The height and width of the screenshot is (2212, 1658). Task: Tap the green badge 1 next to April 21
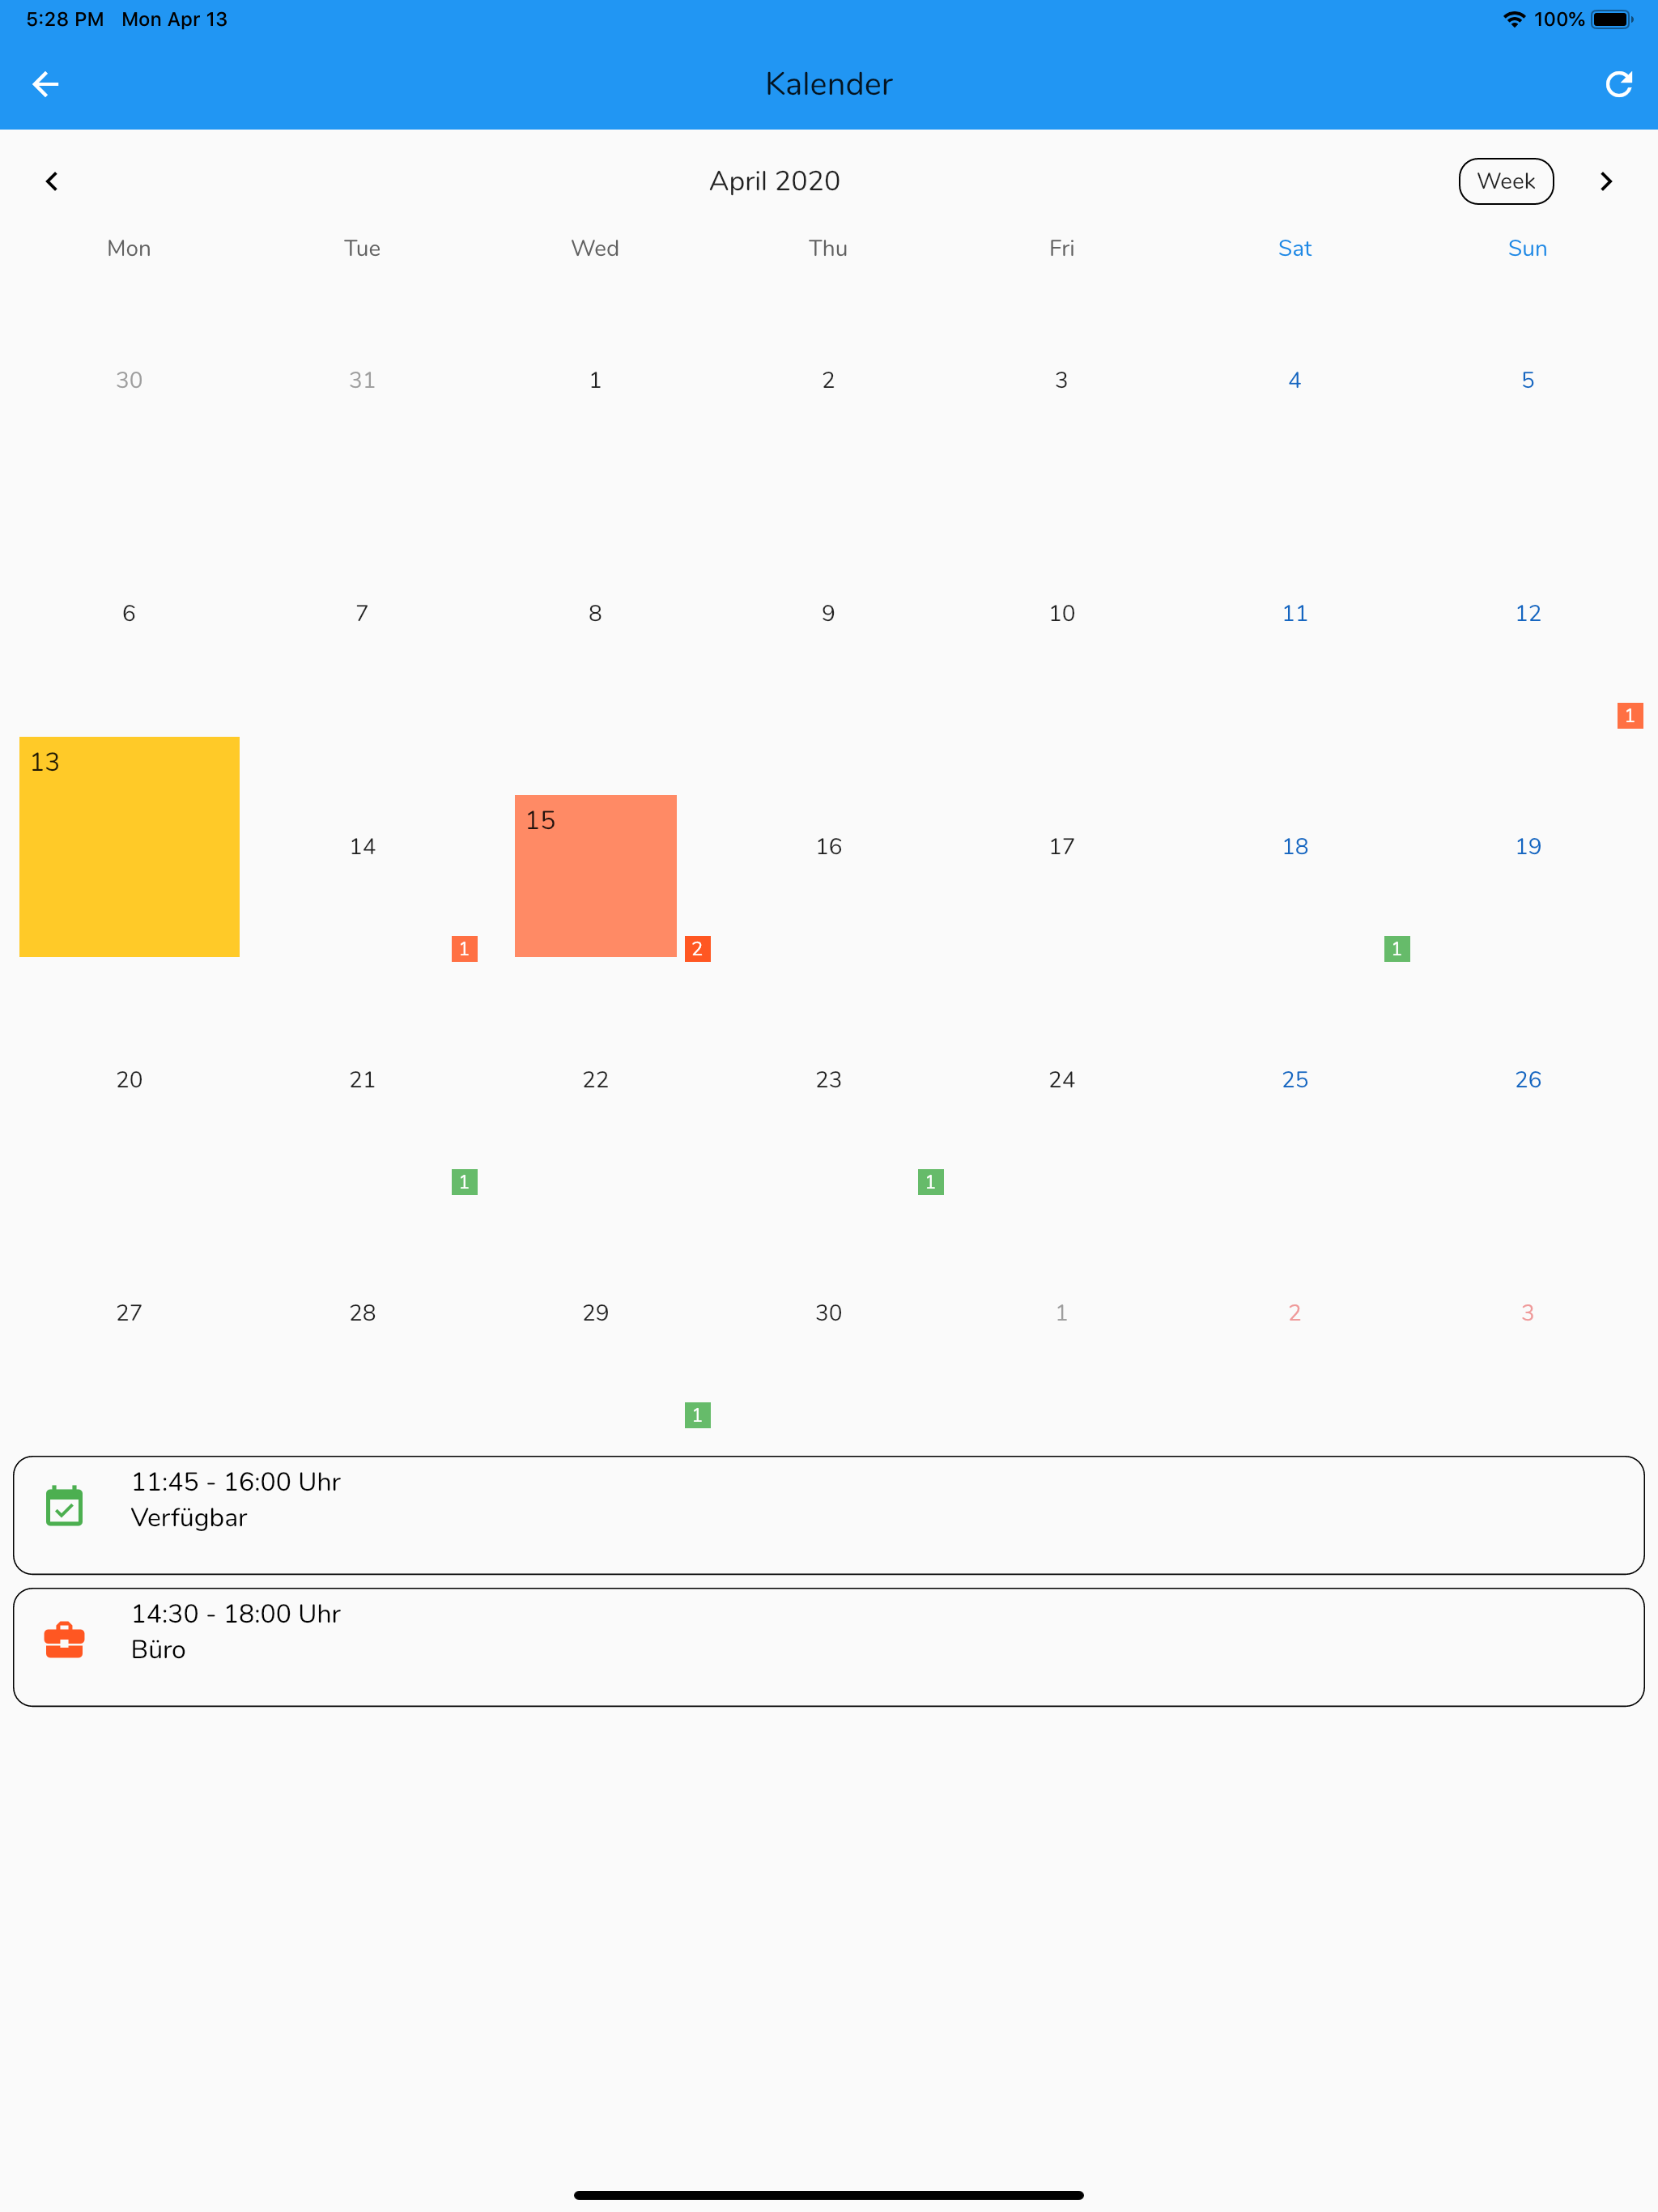pyautogui.click(x=464, y=1182)
